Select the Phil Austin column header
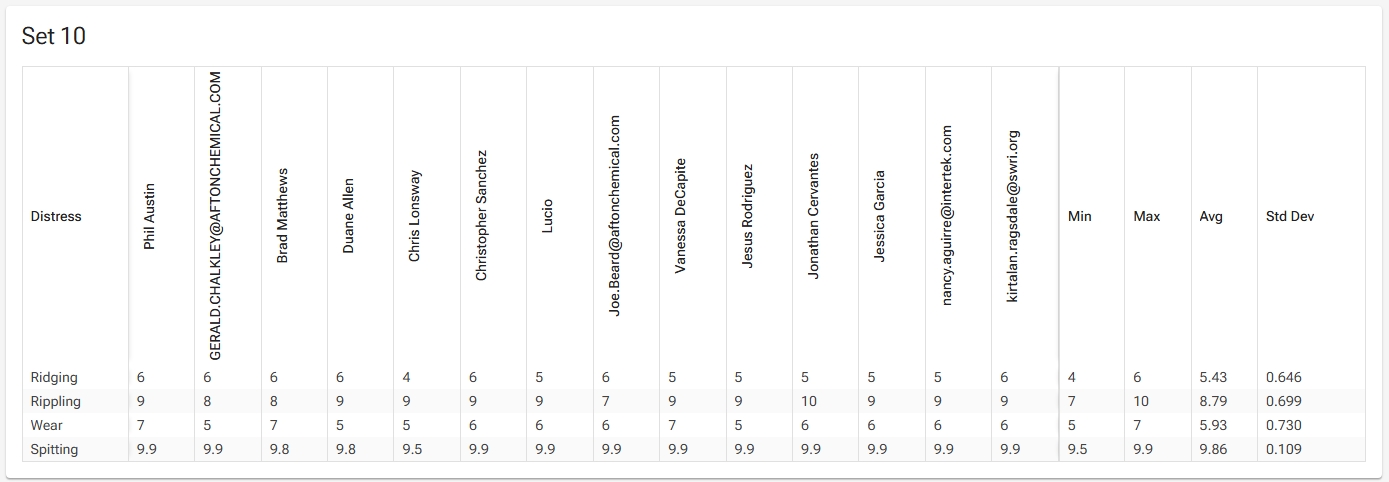The height and width of the screenshot is (482, 1389). pyautogui.click(x=149, y=216)
